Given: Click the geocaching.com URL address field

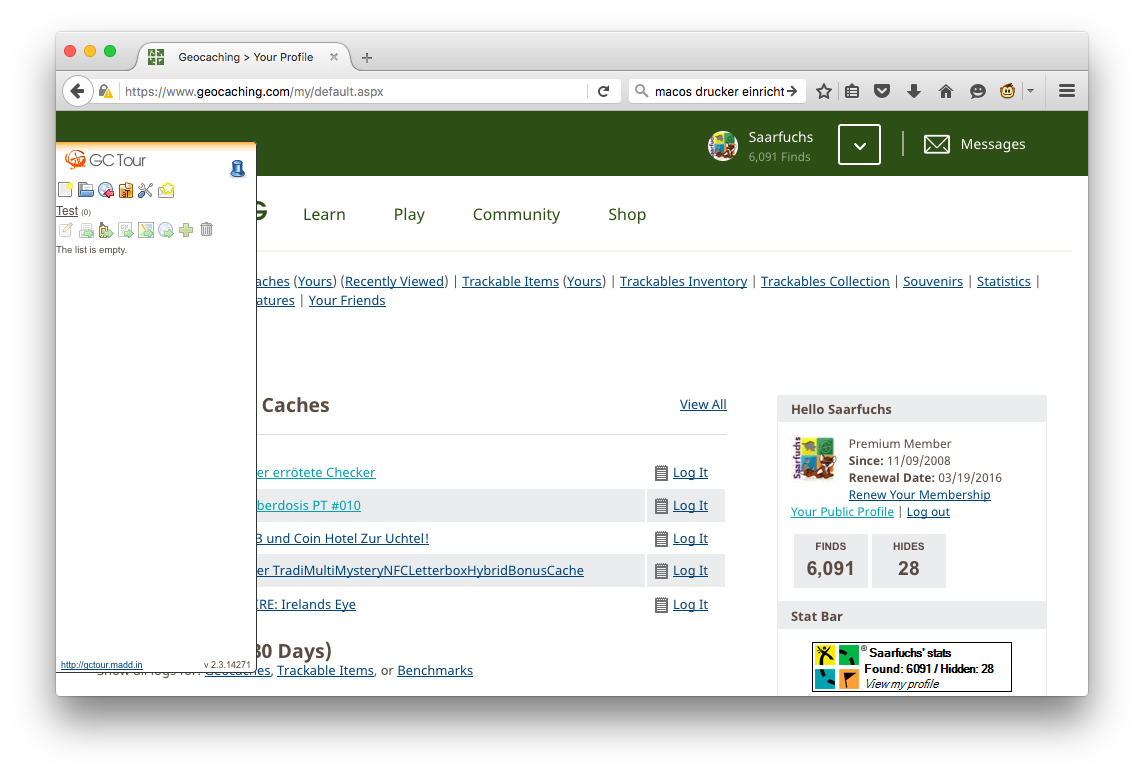Looking at the screenshot, I should coord(353,91).
